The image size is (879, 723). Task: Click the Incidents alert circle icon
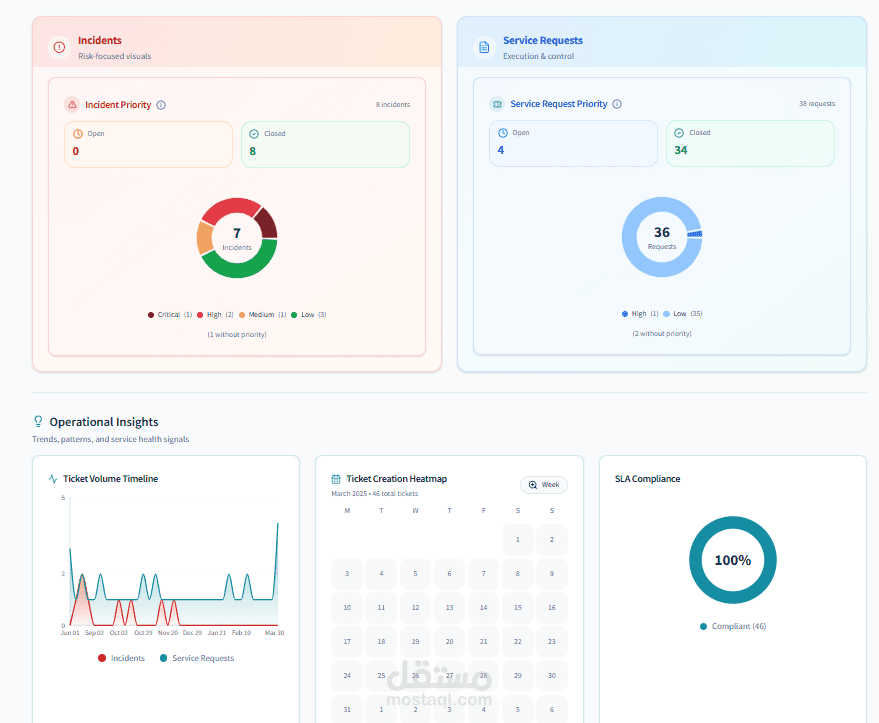[59, 48]
